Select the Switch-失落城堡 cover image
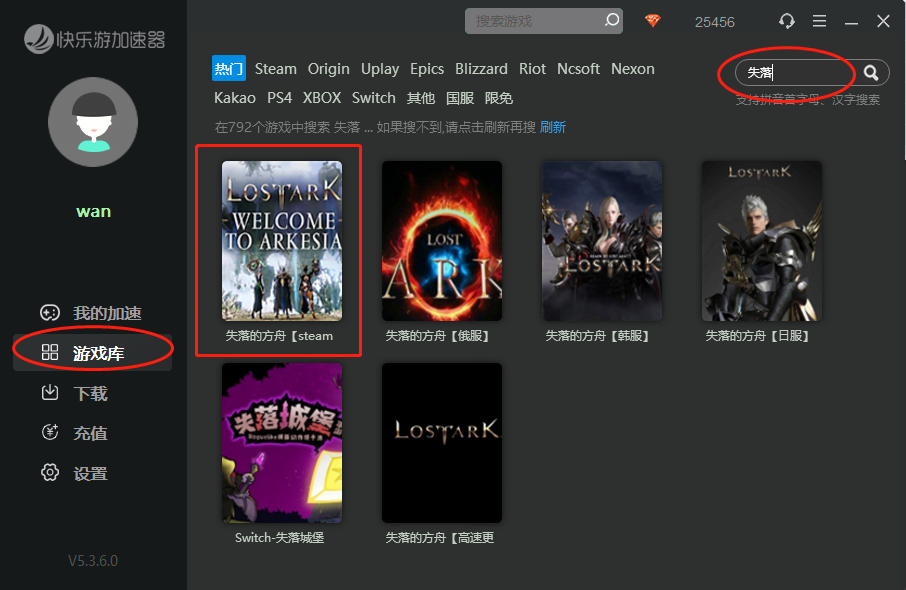906x590 pixels. (x=282, y=443)
